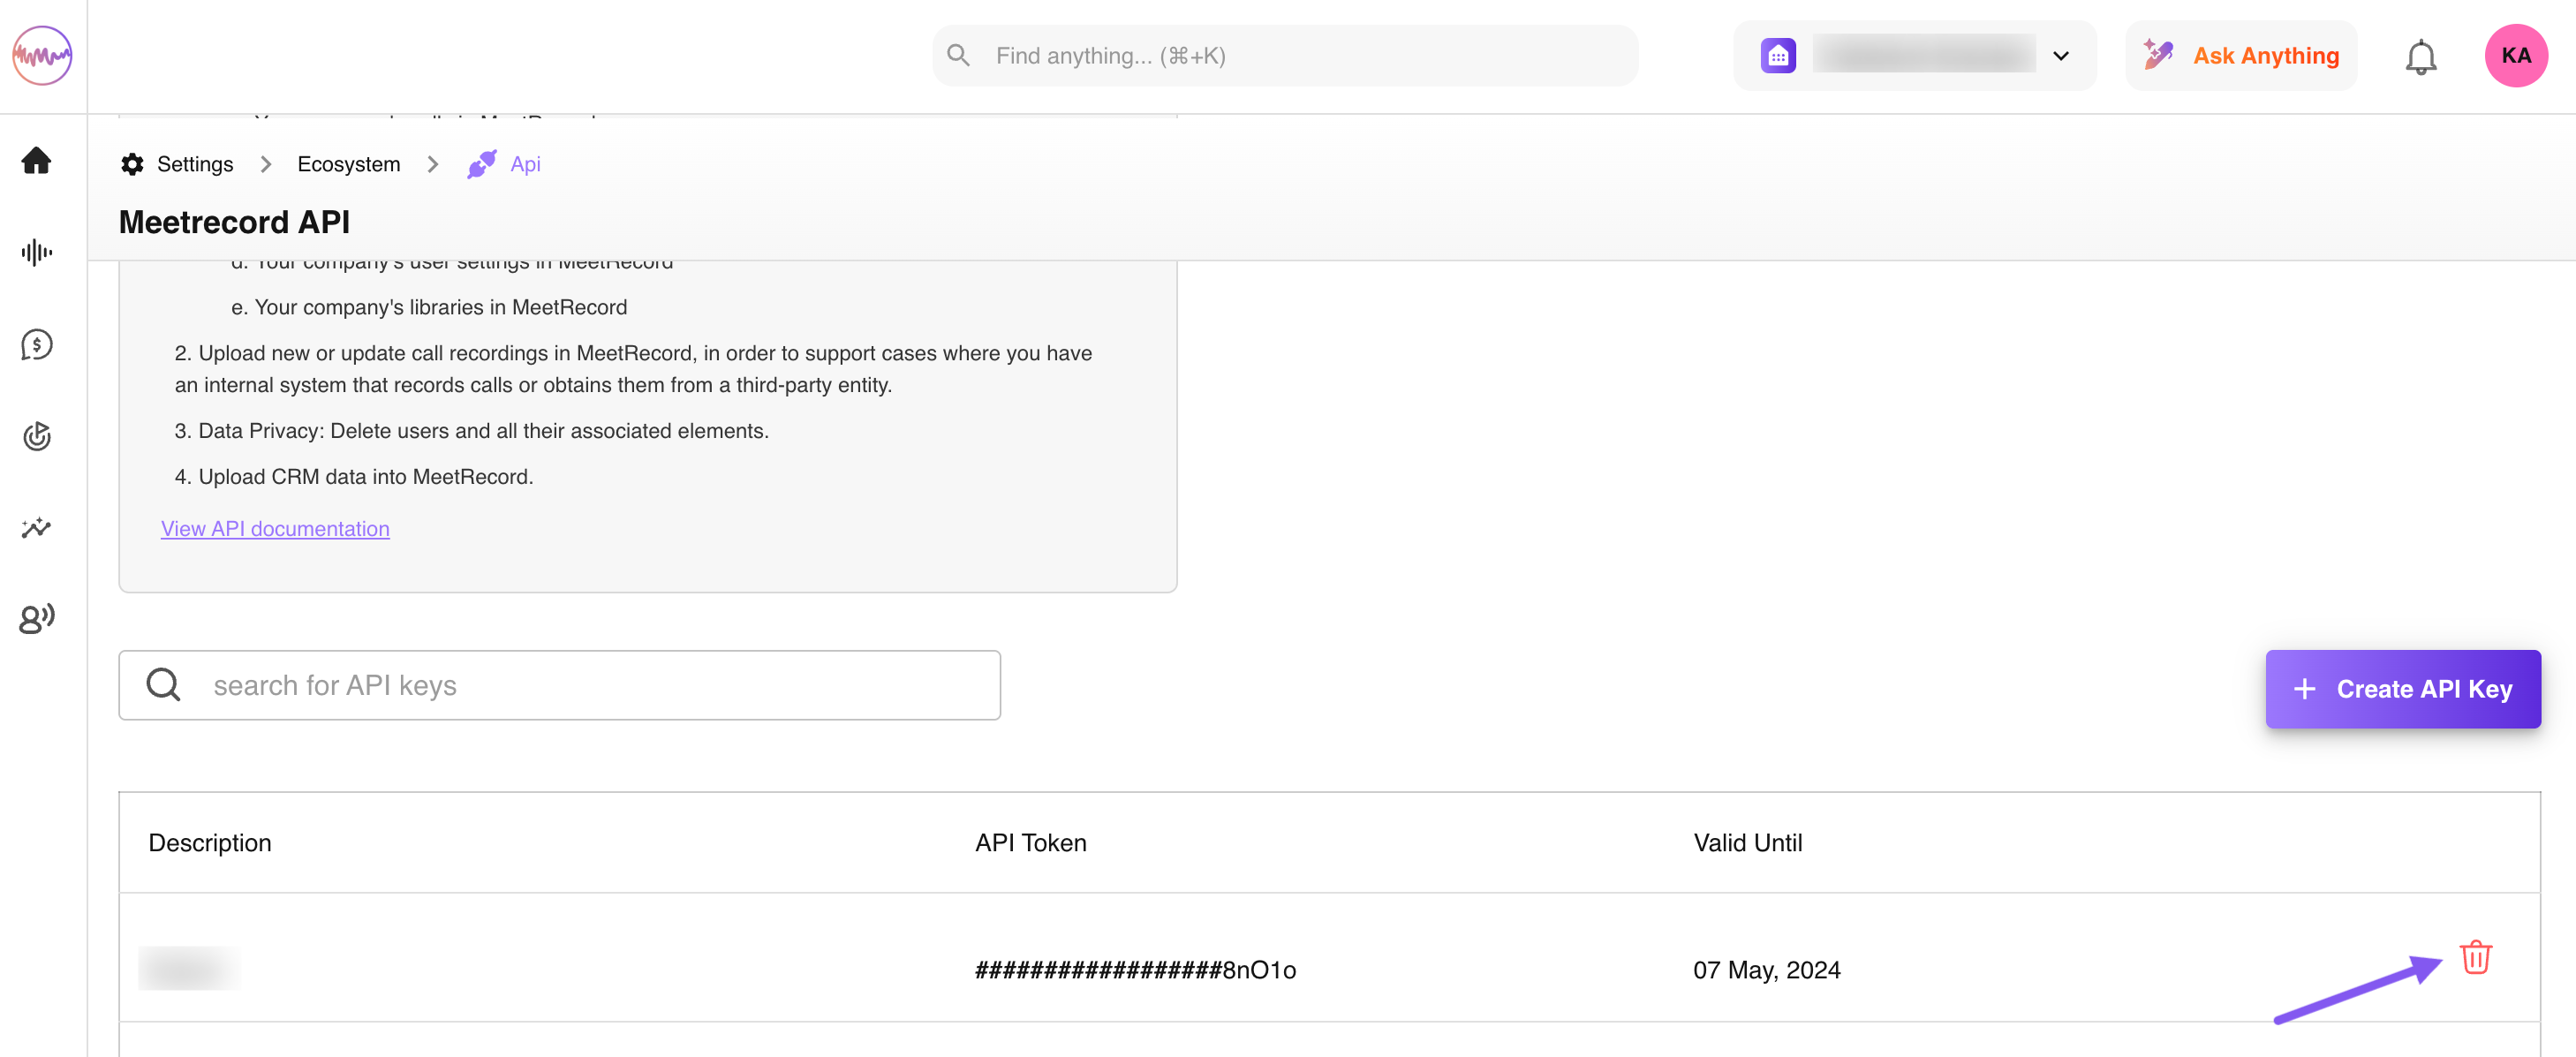Screen dimensions: 2576x1057
Task: Open the speaking person sidebar icon
Action: (37, 619)
